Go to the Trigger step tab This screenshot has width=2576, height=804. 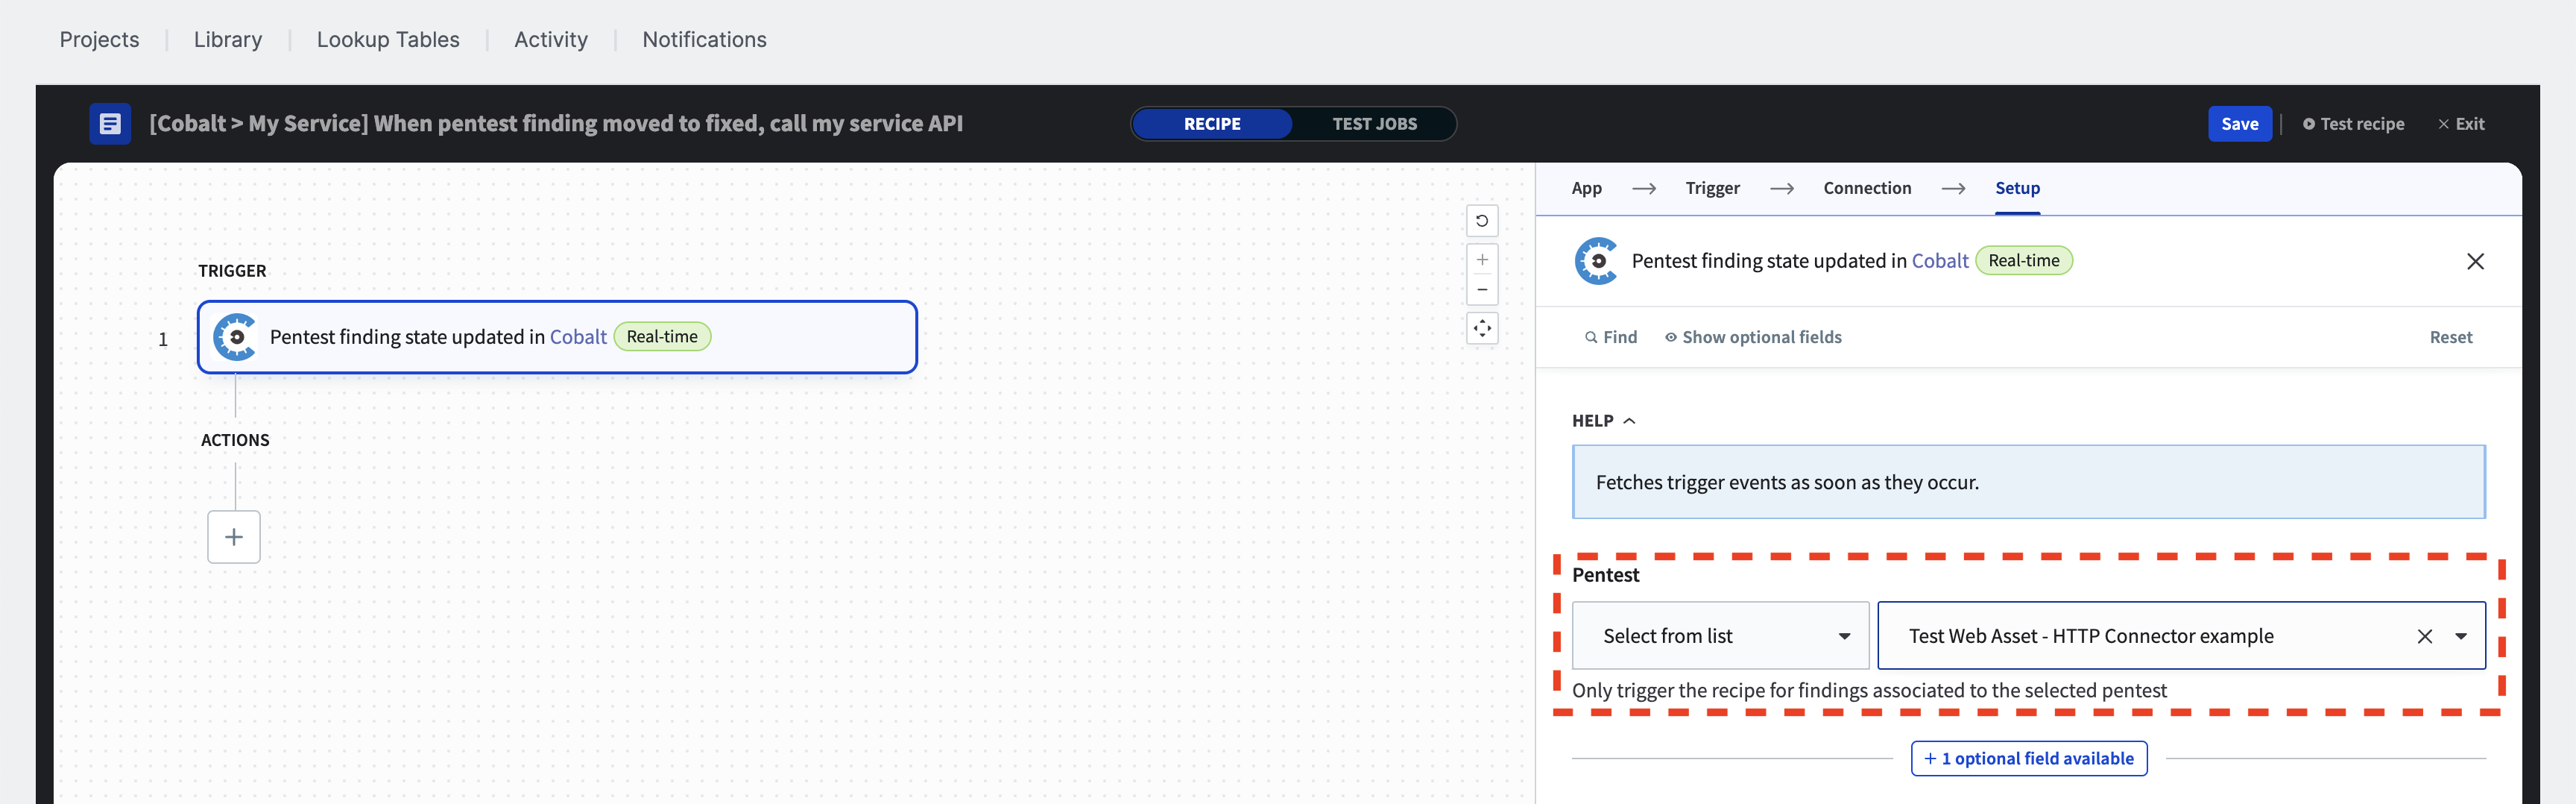[x=1712, y=188]
